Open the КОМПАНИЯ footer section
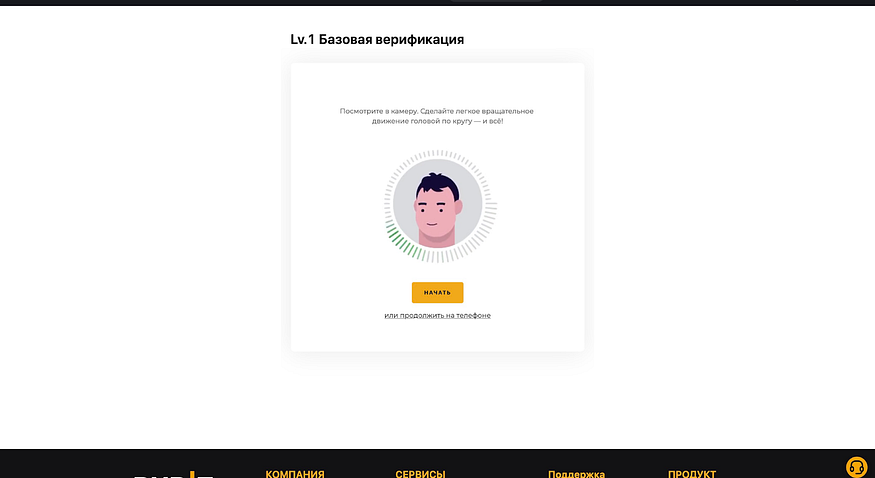Image resolution: width=875 pixels, height=478 pixels. [x=295, y=474]
